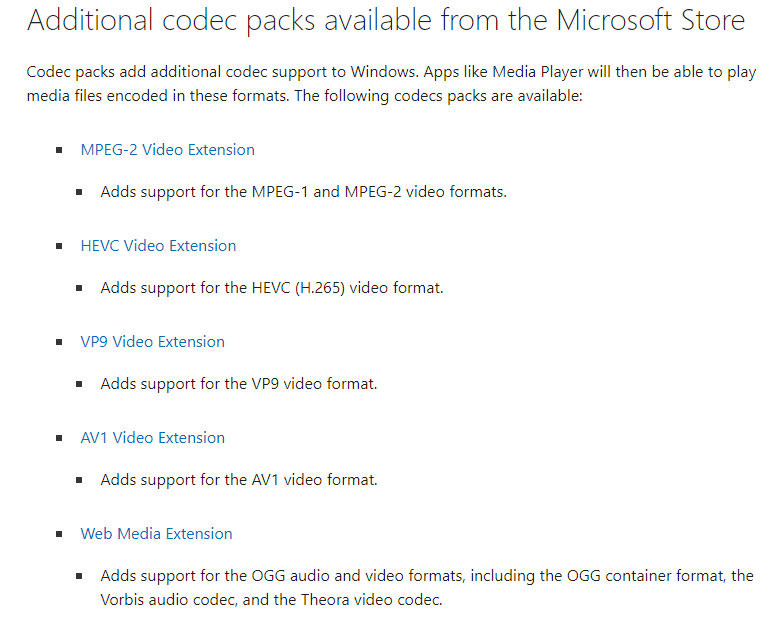The width and height of the screenshot is (773, 625).
Task: Click the 'Vorbis audio codec' text line
Action: pos(272,600)
